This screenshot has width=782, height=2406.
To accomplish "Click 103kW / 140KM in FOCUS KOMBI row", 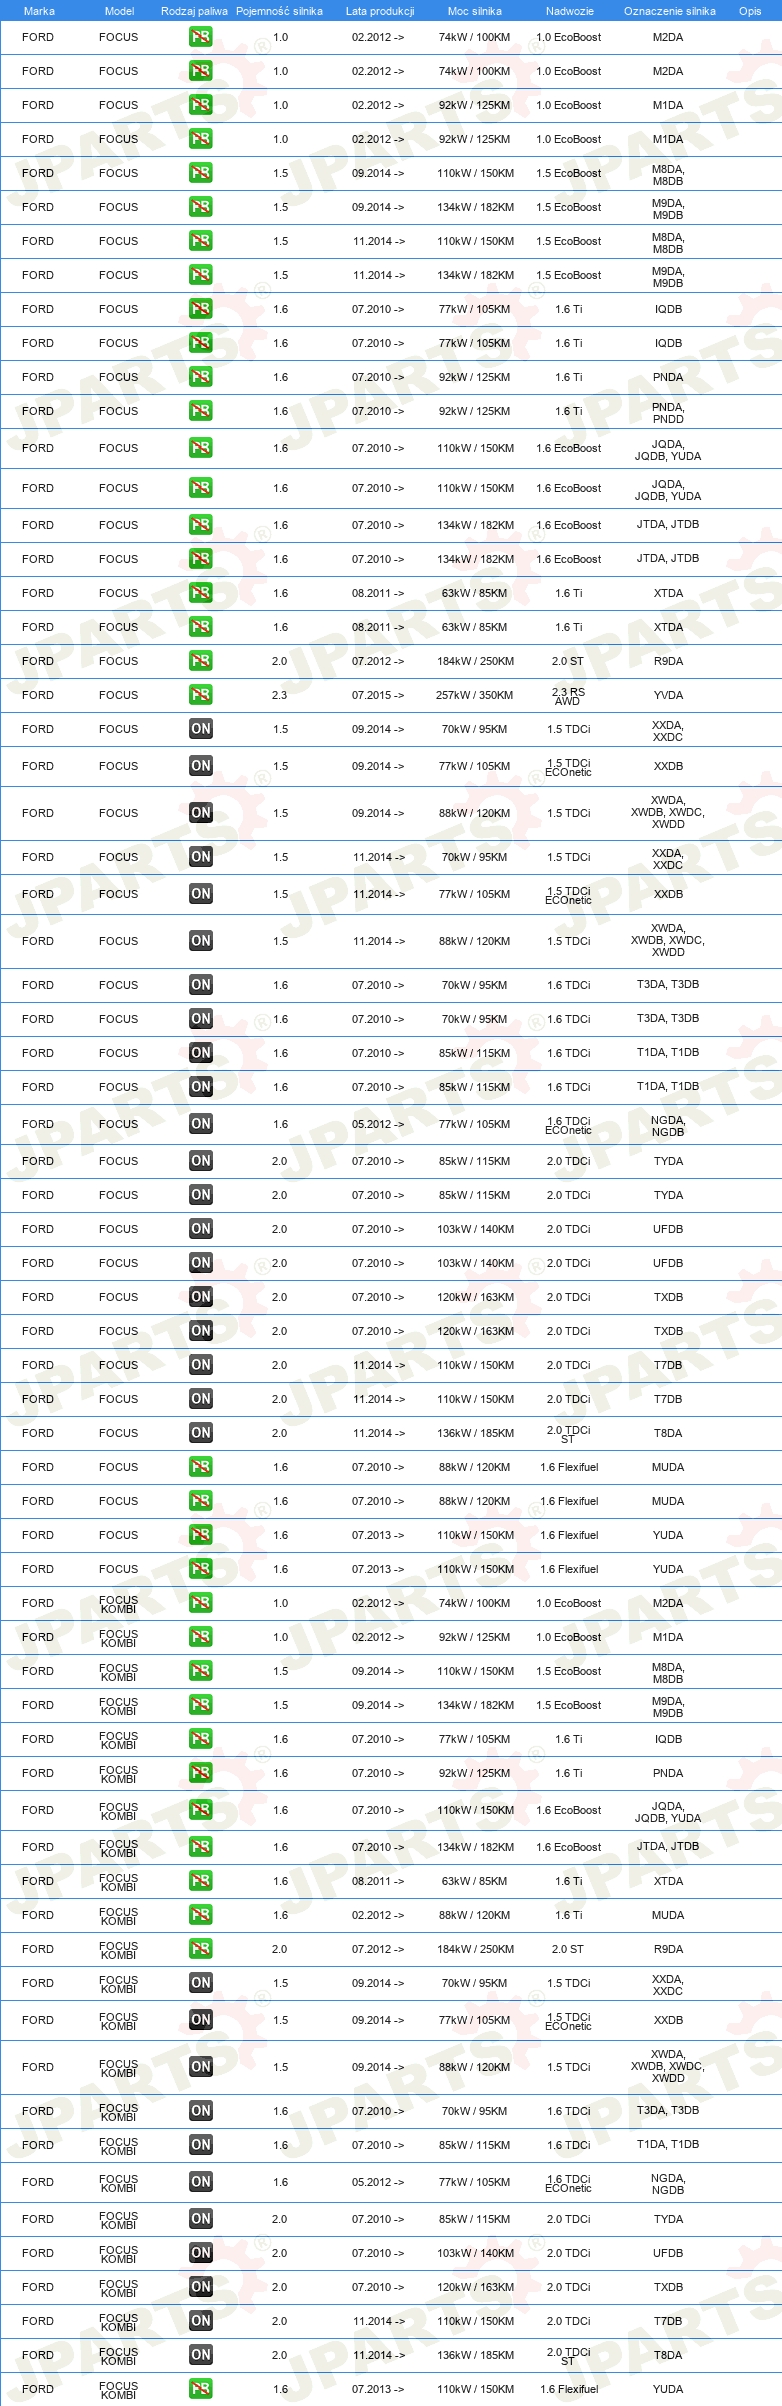I will 475,2253.
